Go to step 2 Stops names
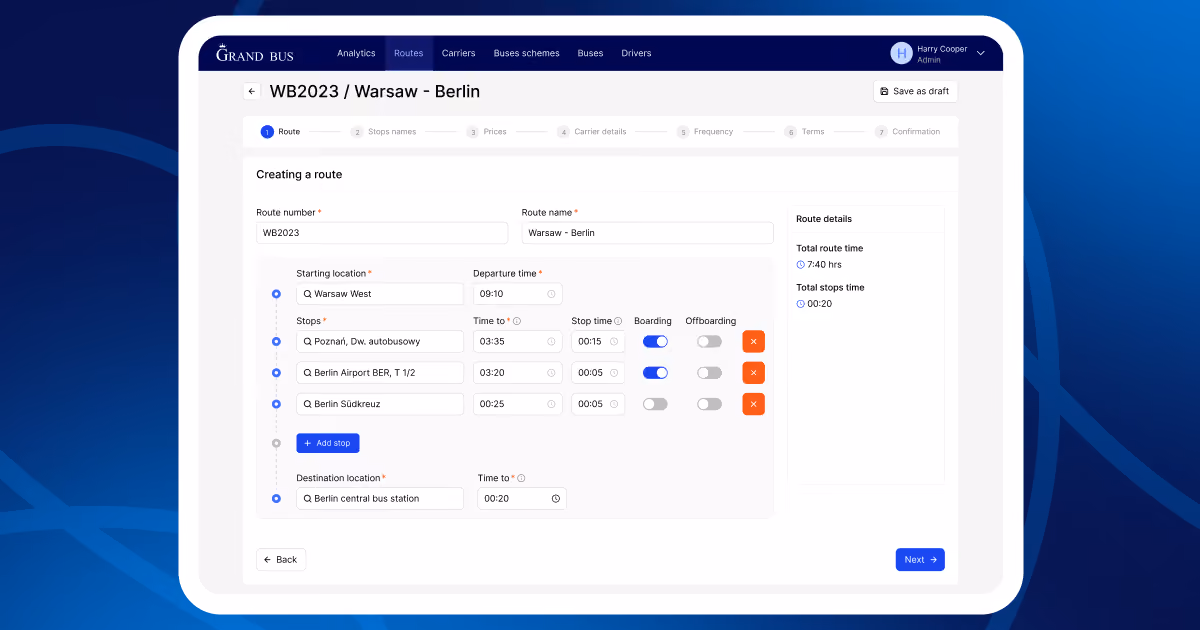 pyautogui.click(x=383, y=132)
